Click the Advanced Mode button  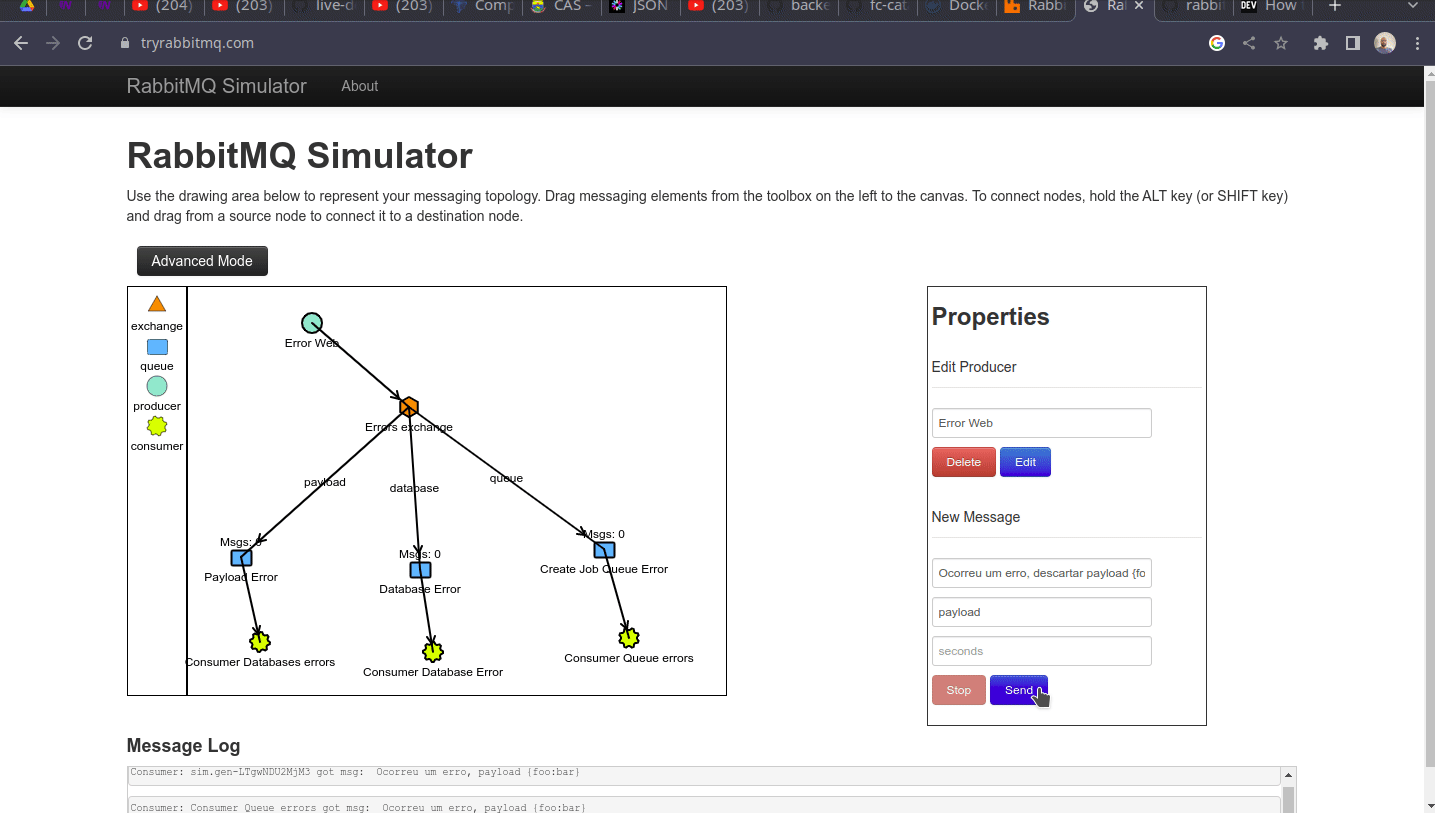pyautogui.click(x=202, y=261)
